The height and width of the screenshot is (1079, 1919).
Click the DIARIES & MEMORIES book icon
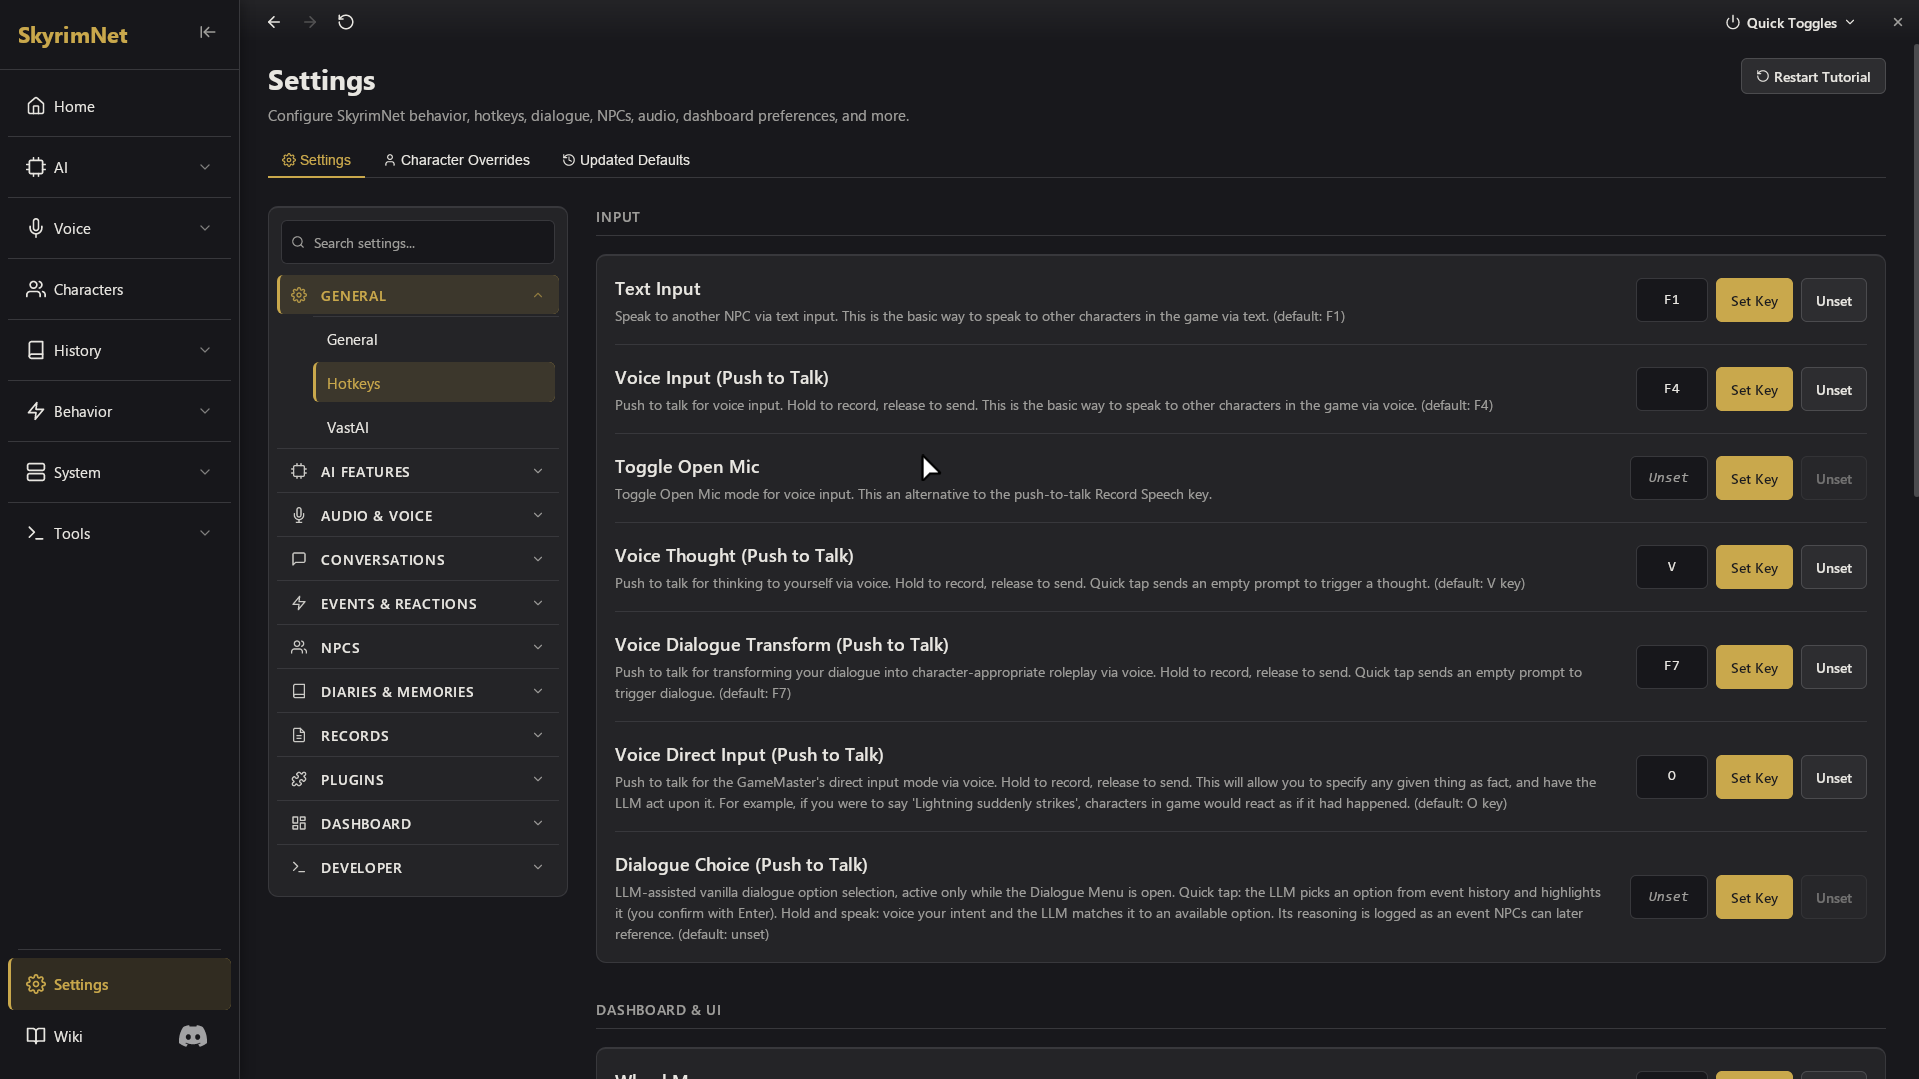point(299,691)
